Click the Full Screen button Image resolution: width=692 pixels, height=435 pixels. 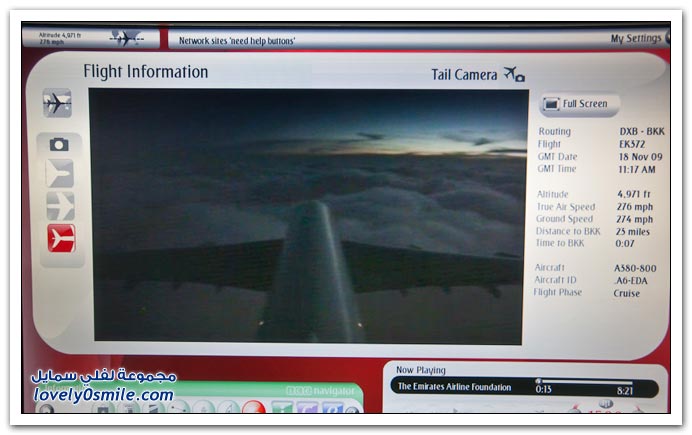pos(581,104)
